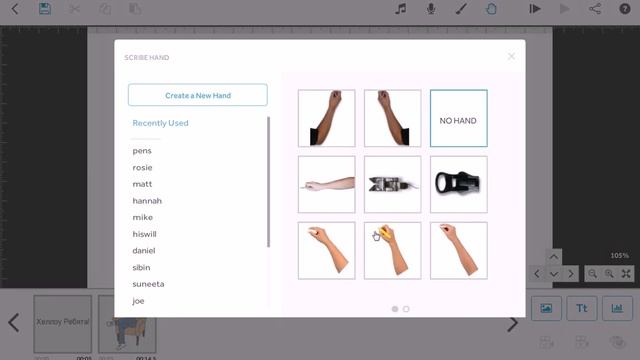
Task: Click the add text Tt button
Action: [582, 308]
